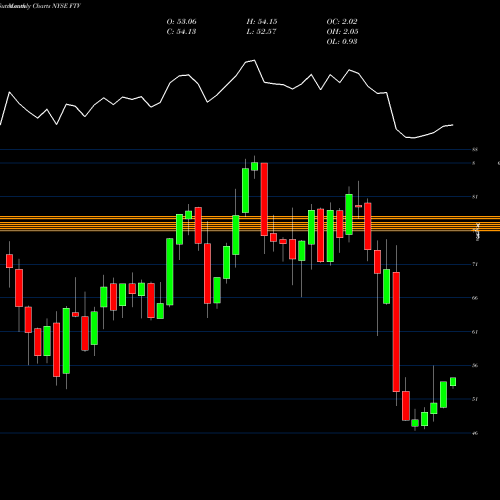Click the 'OL: 0.93' value

tap(342, 42)
